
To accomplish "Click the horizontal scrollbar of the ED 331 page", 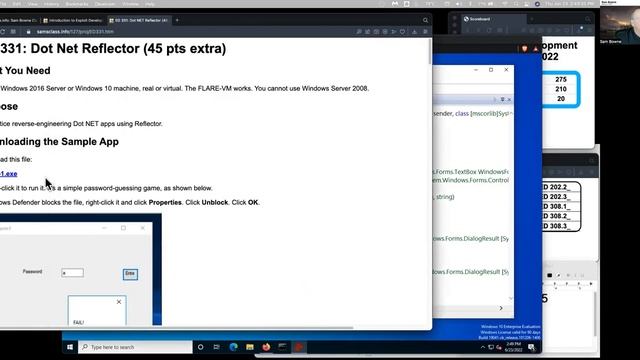I will (x=176, y=327).
